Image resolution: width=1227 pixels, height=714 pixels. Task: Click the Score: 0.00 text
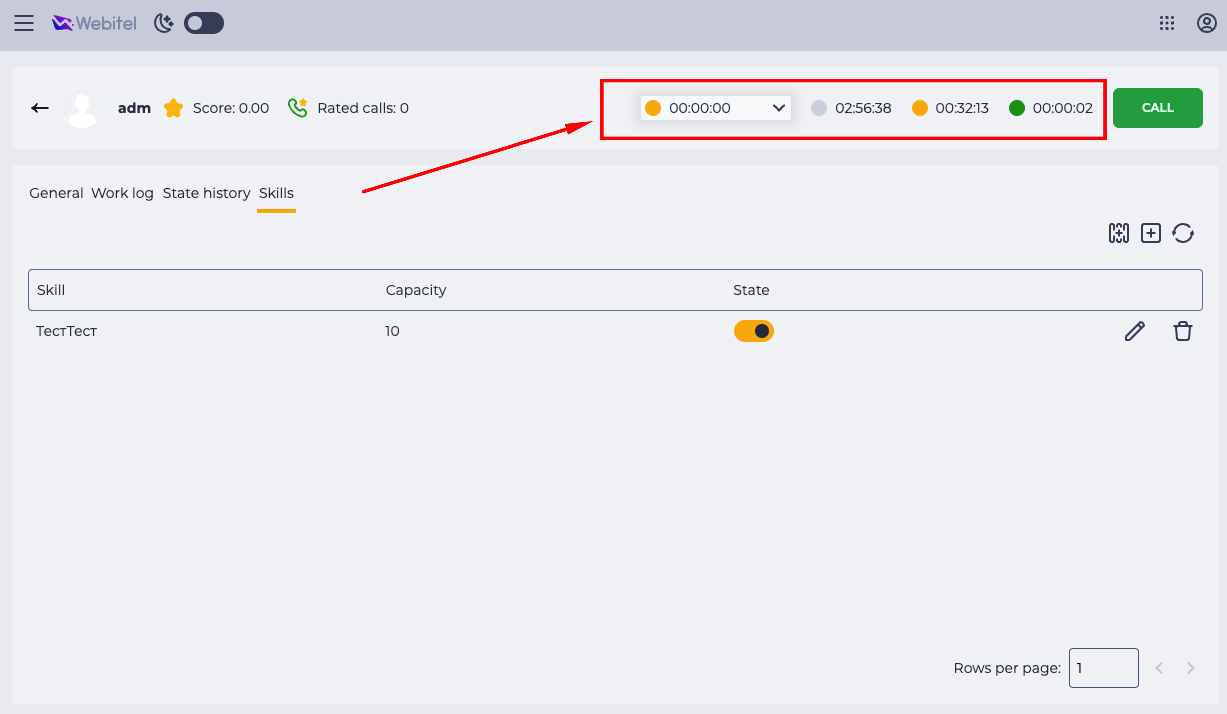231,108
